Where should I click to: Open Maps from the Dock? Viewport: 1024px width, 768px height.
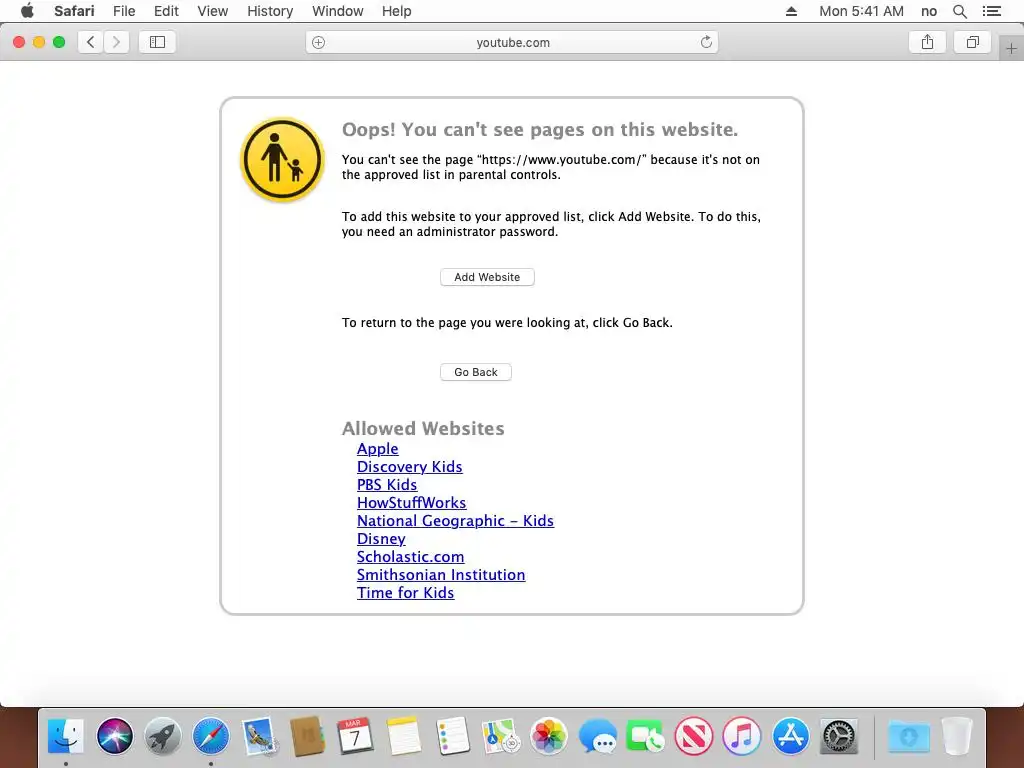coord(500,736)
